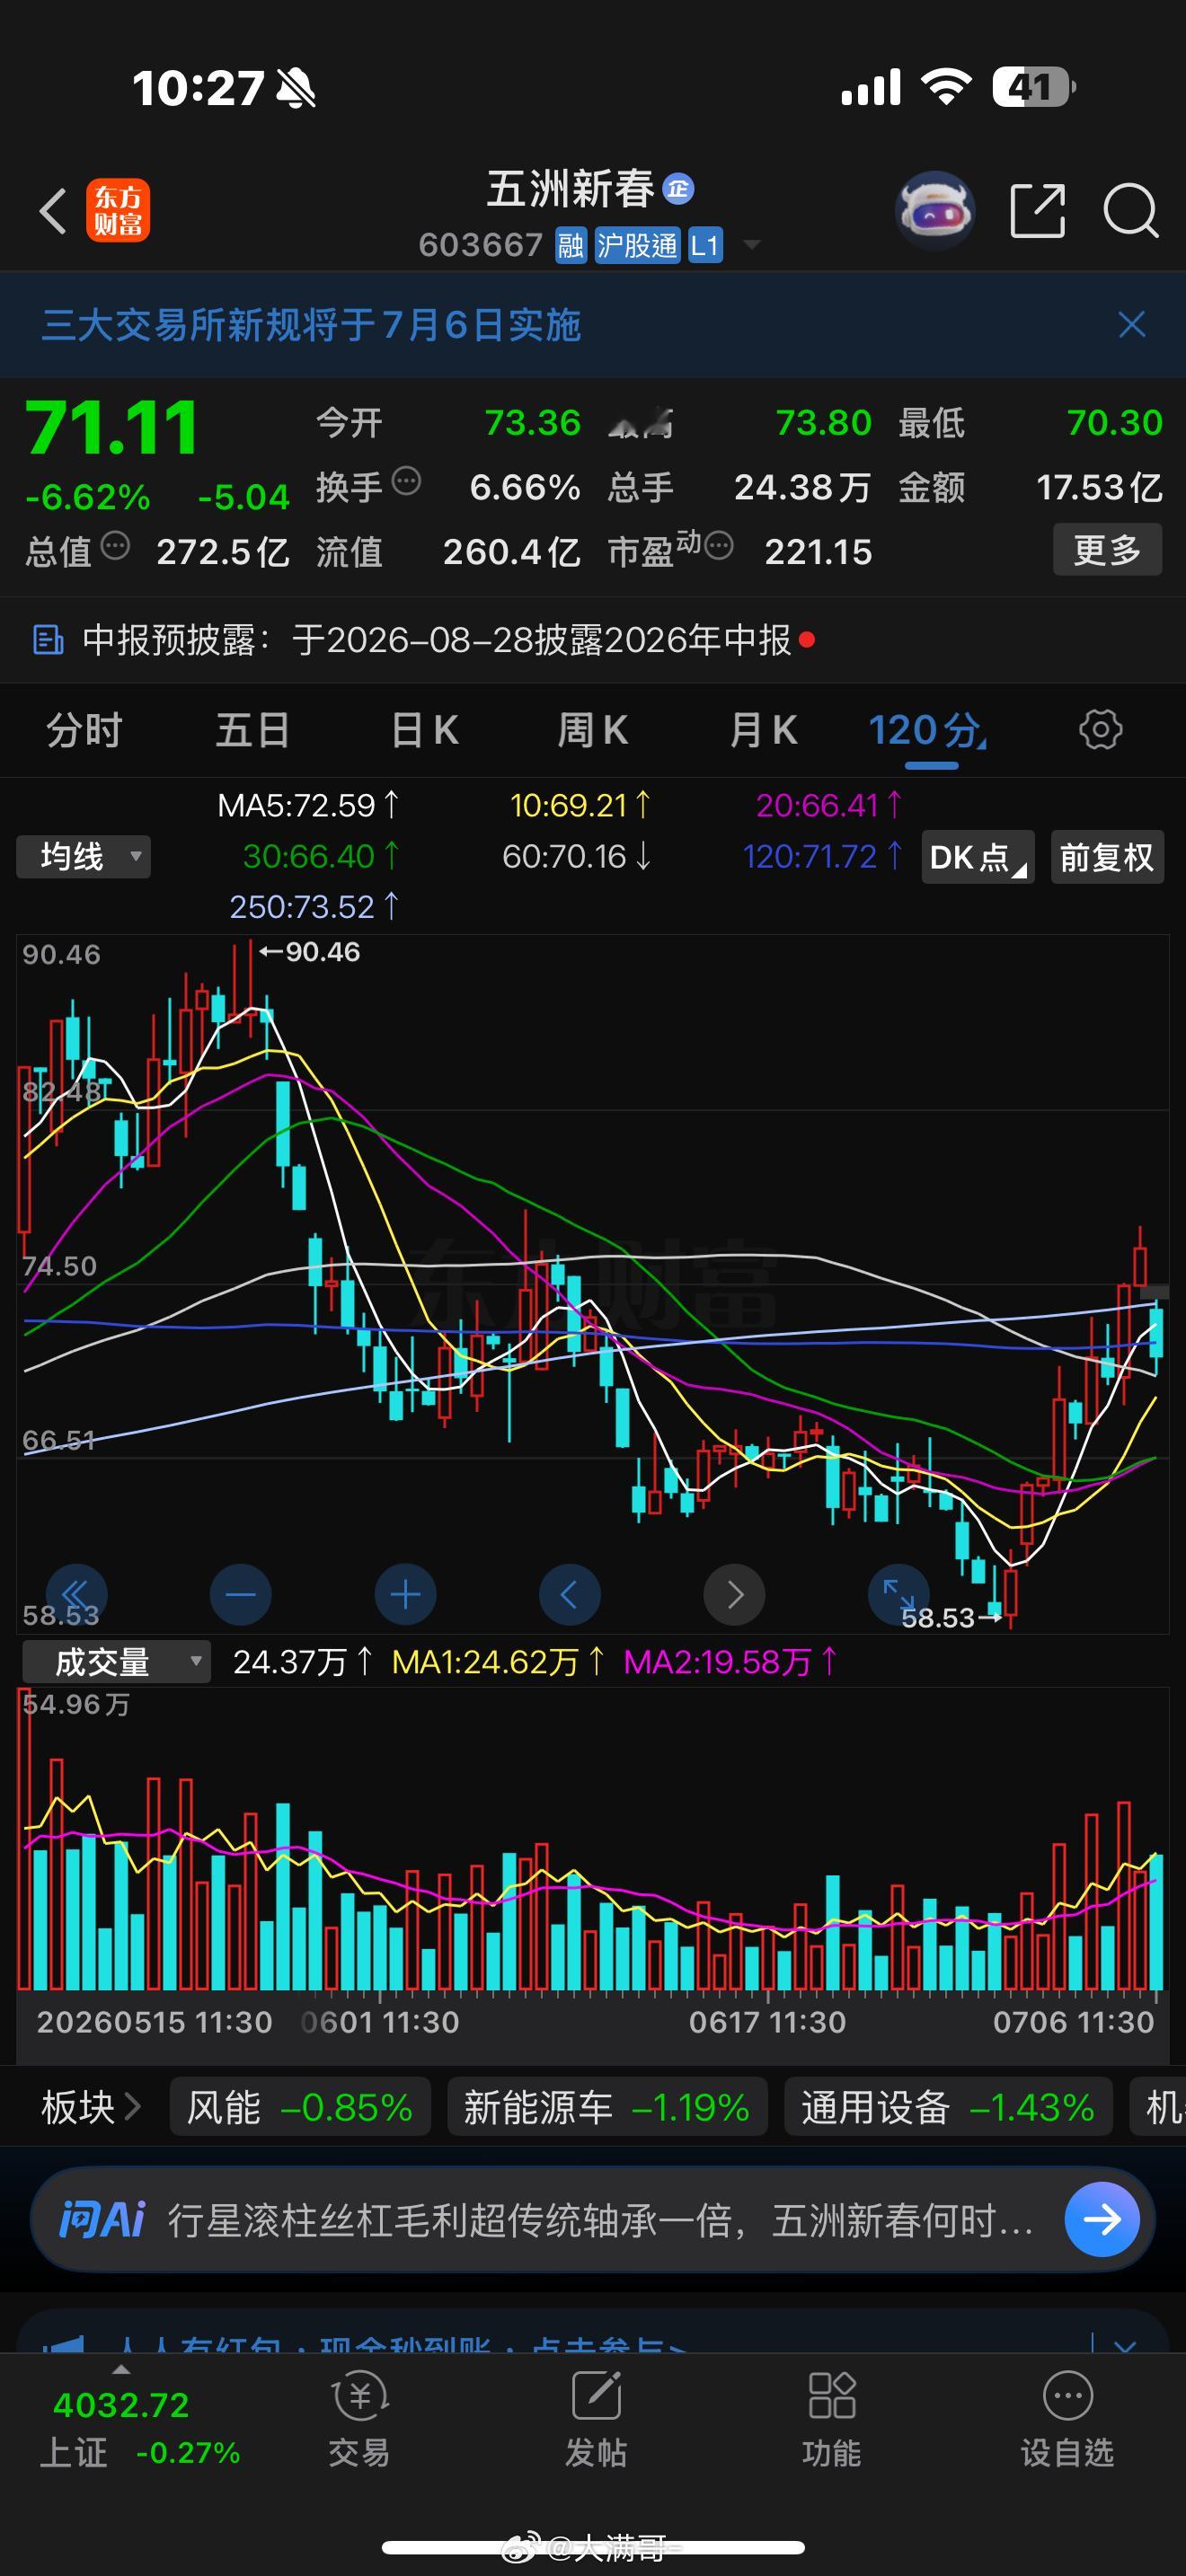Open chart settings gear icon
The width and height of the screenshot is (1186, 2576).
coord(1101,730)
